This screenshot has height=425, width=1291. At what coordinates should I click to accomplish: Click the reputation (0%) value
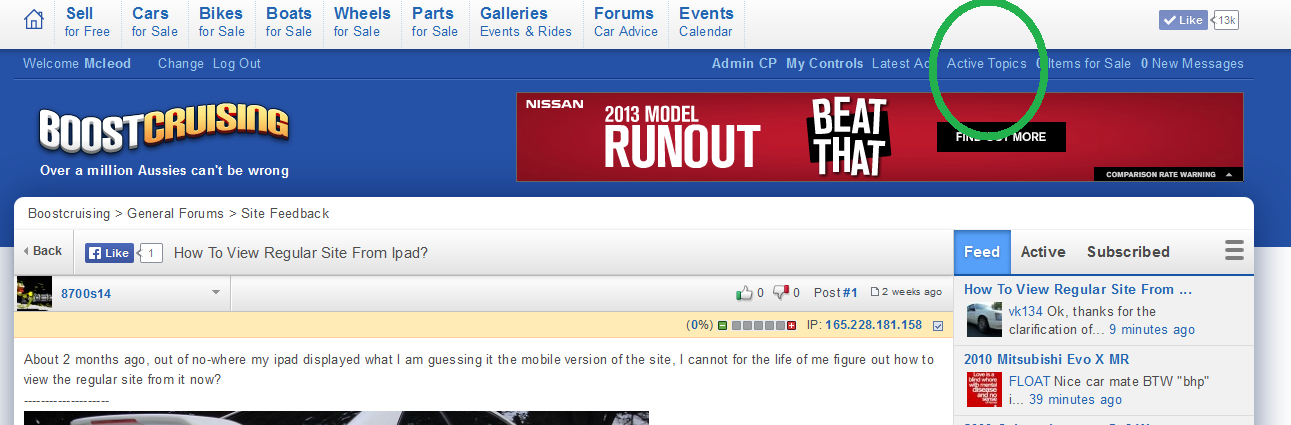[x=699, y=326]
